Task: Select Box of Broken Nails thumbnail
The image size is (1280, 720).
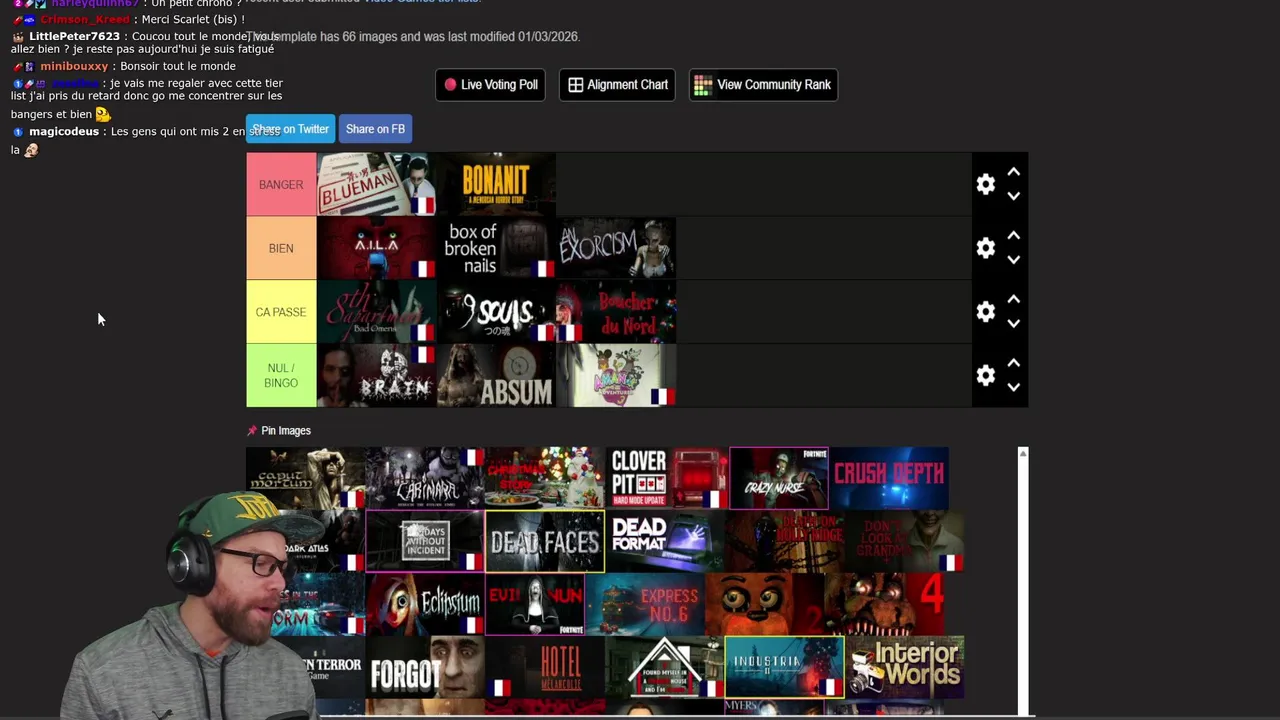Action: (496, 248)
